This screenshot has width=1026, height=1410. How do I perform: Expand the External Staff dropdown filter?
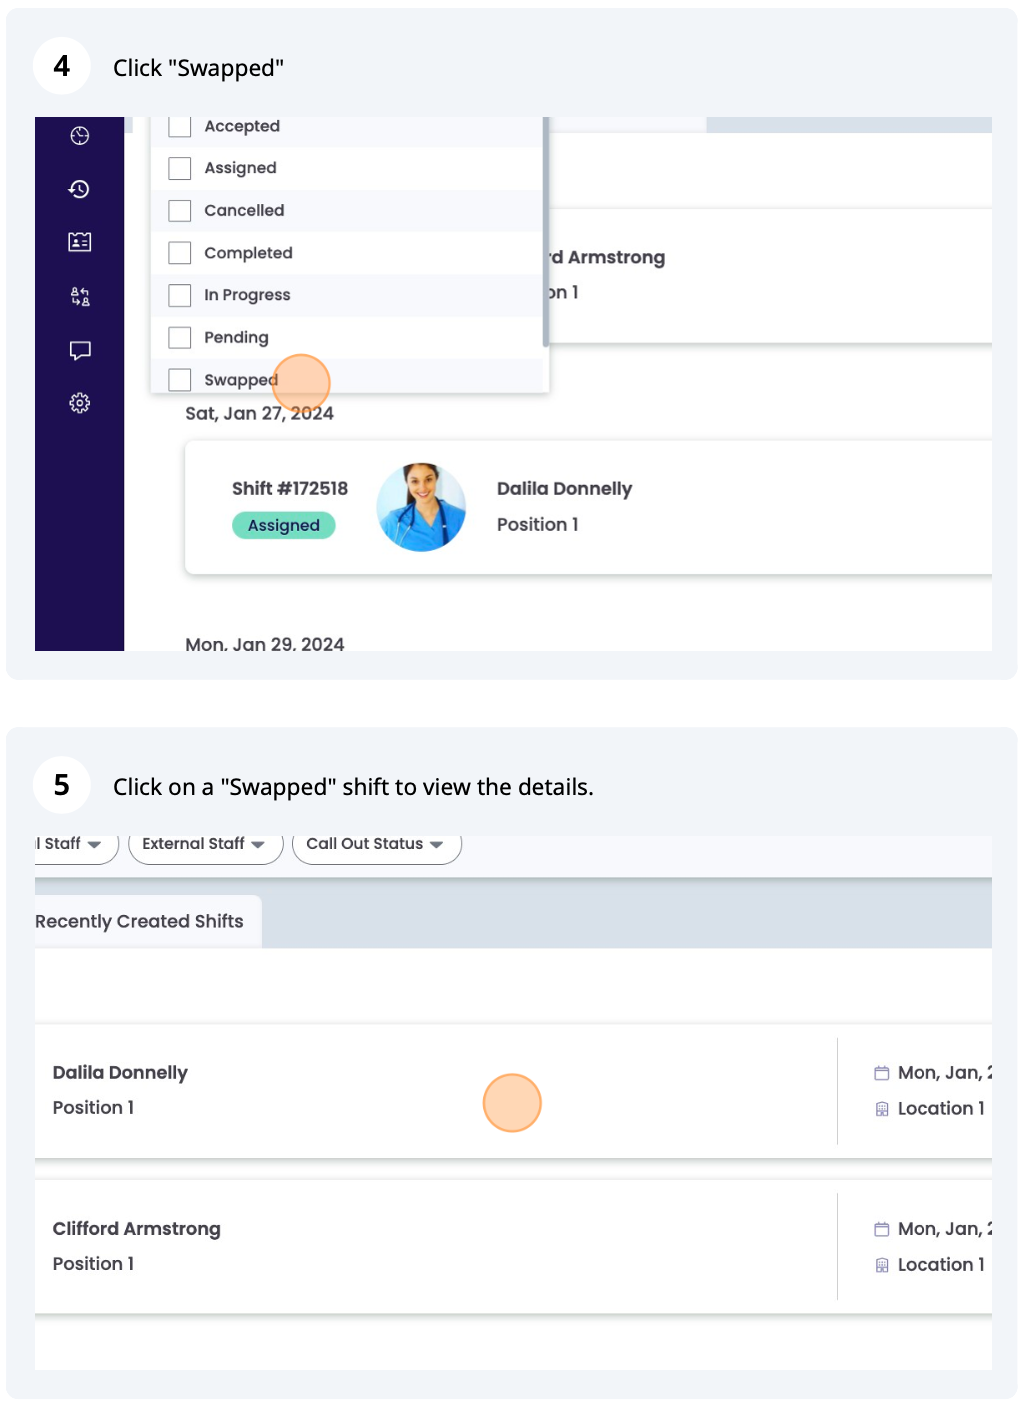[205, 844]
